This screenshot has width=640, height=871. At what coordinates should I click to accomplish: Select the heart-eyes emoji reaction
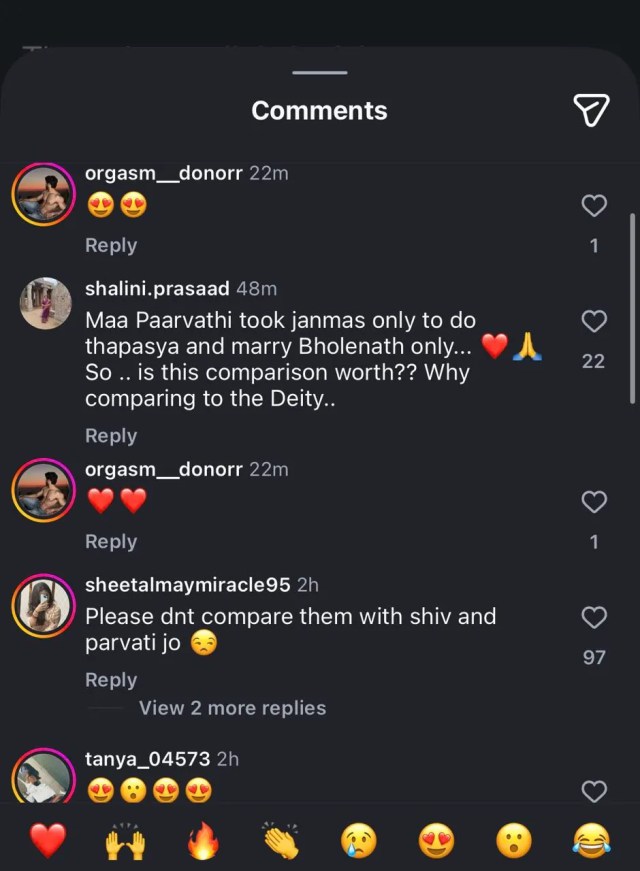click(x=436, y=840)
